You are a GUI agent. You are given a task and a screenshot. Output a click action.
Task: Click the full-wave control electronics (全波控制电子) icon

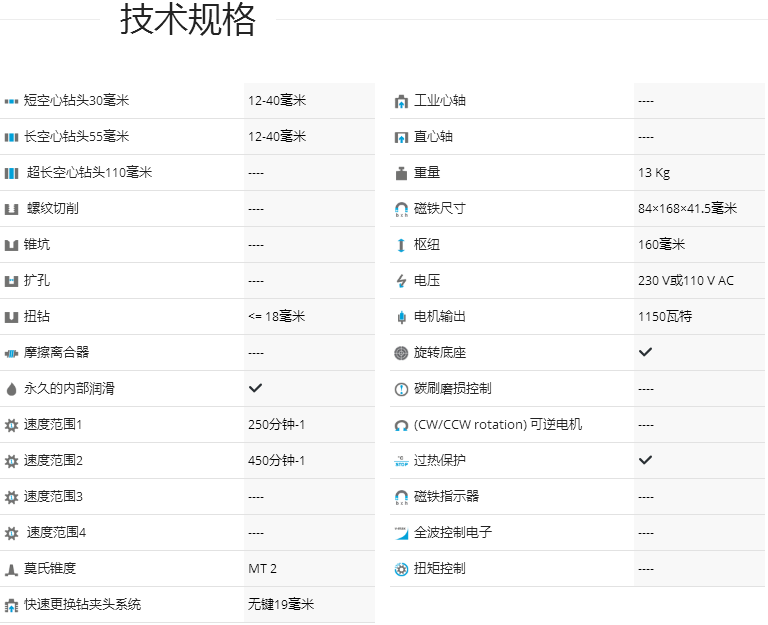tap(401, 533)
